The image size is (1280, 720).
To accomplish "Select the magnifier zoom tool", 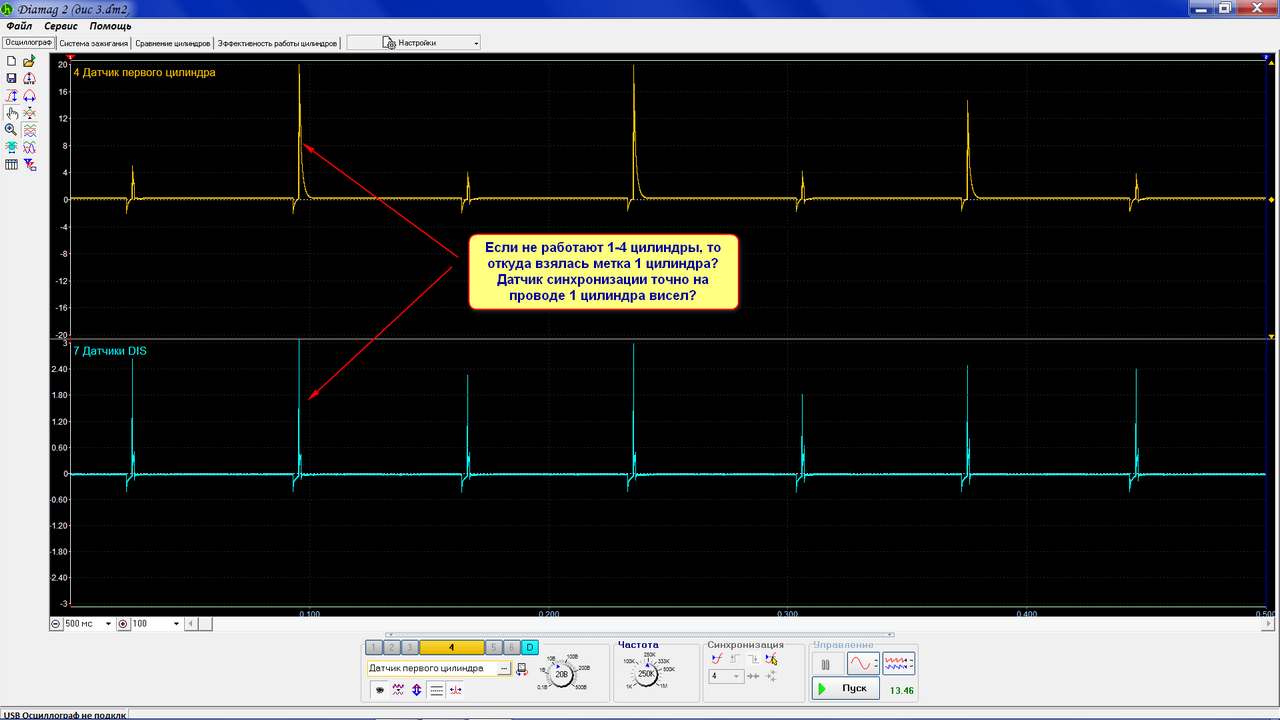I will (11, 130).
